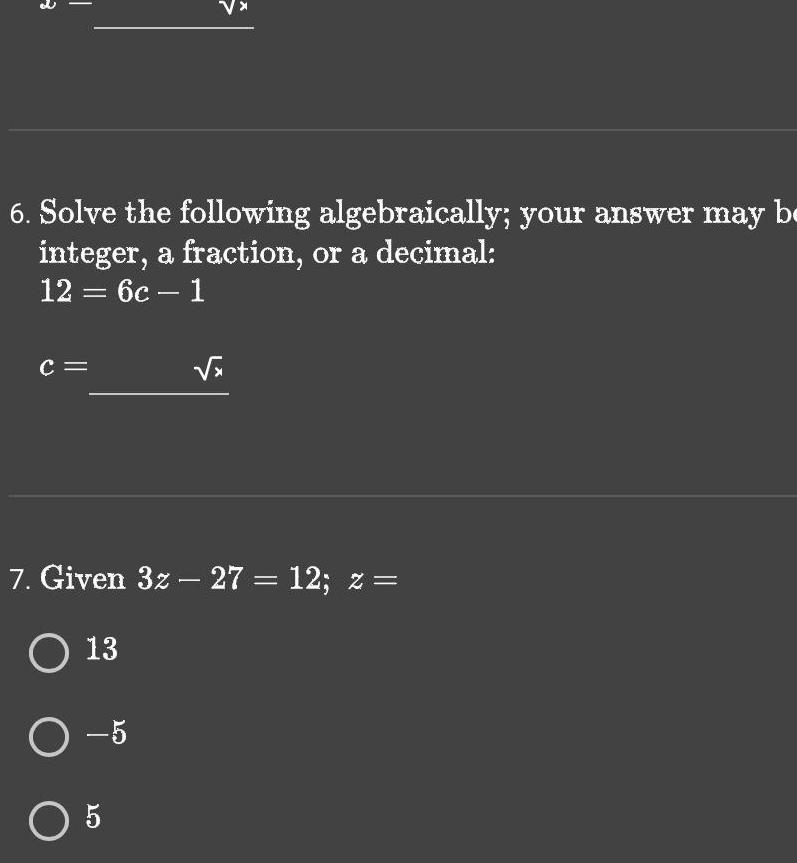
Task: Click question 6 instruction text
Action: (300, 230)
